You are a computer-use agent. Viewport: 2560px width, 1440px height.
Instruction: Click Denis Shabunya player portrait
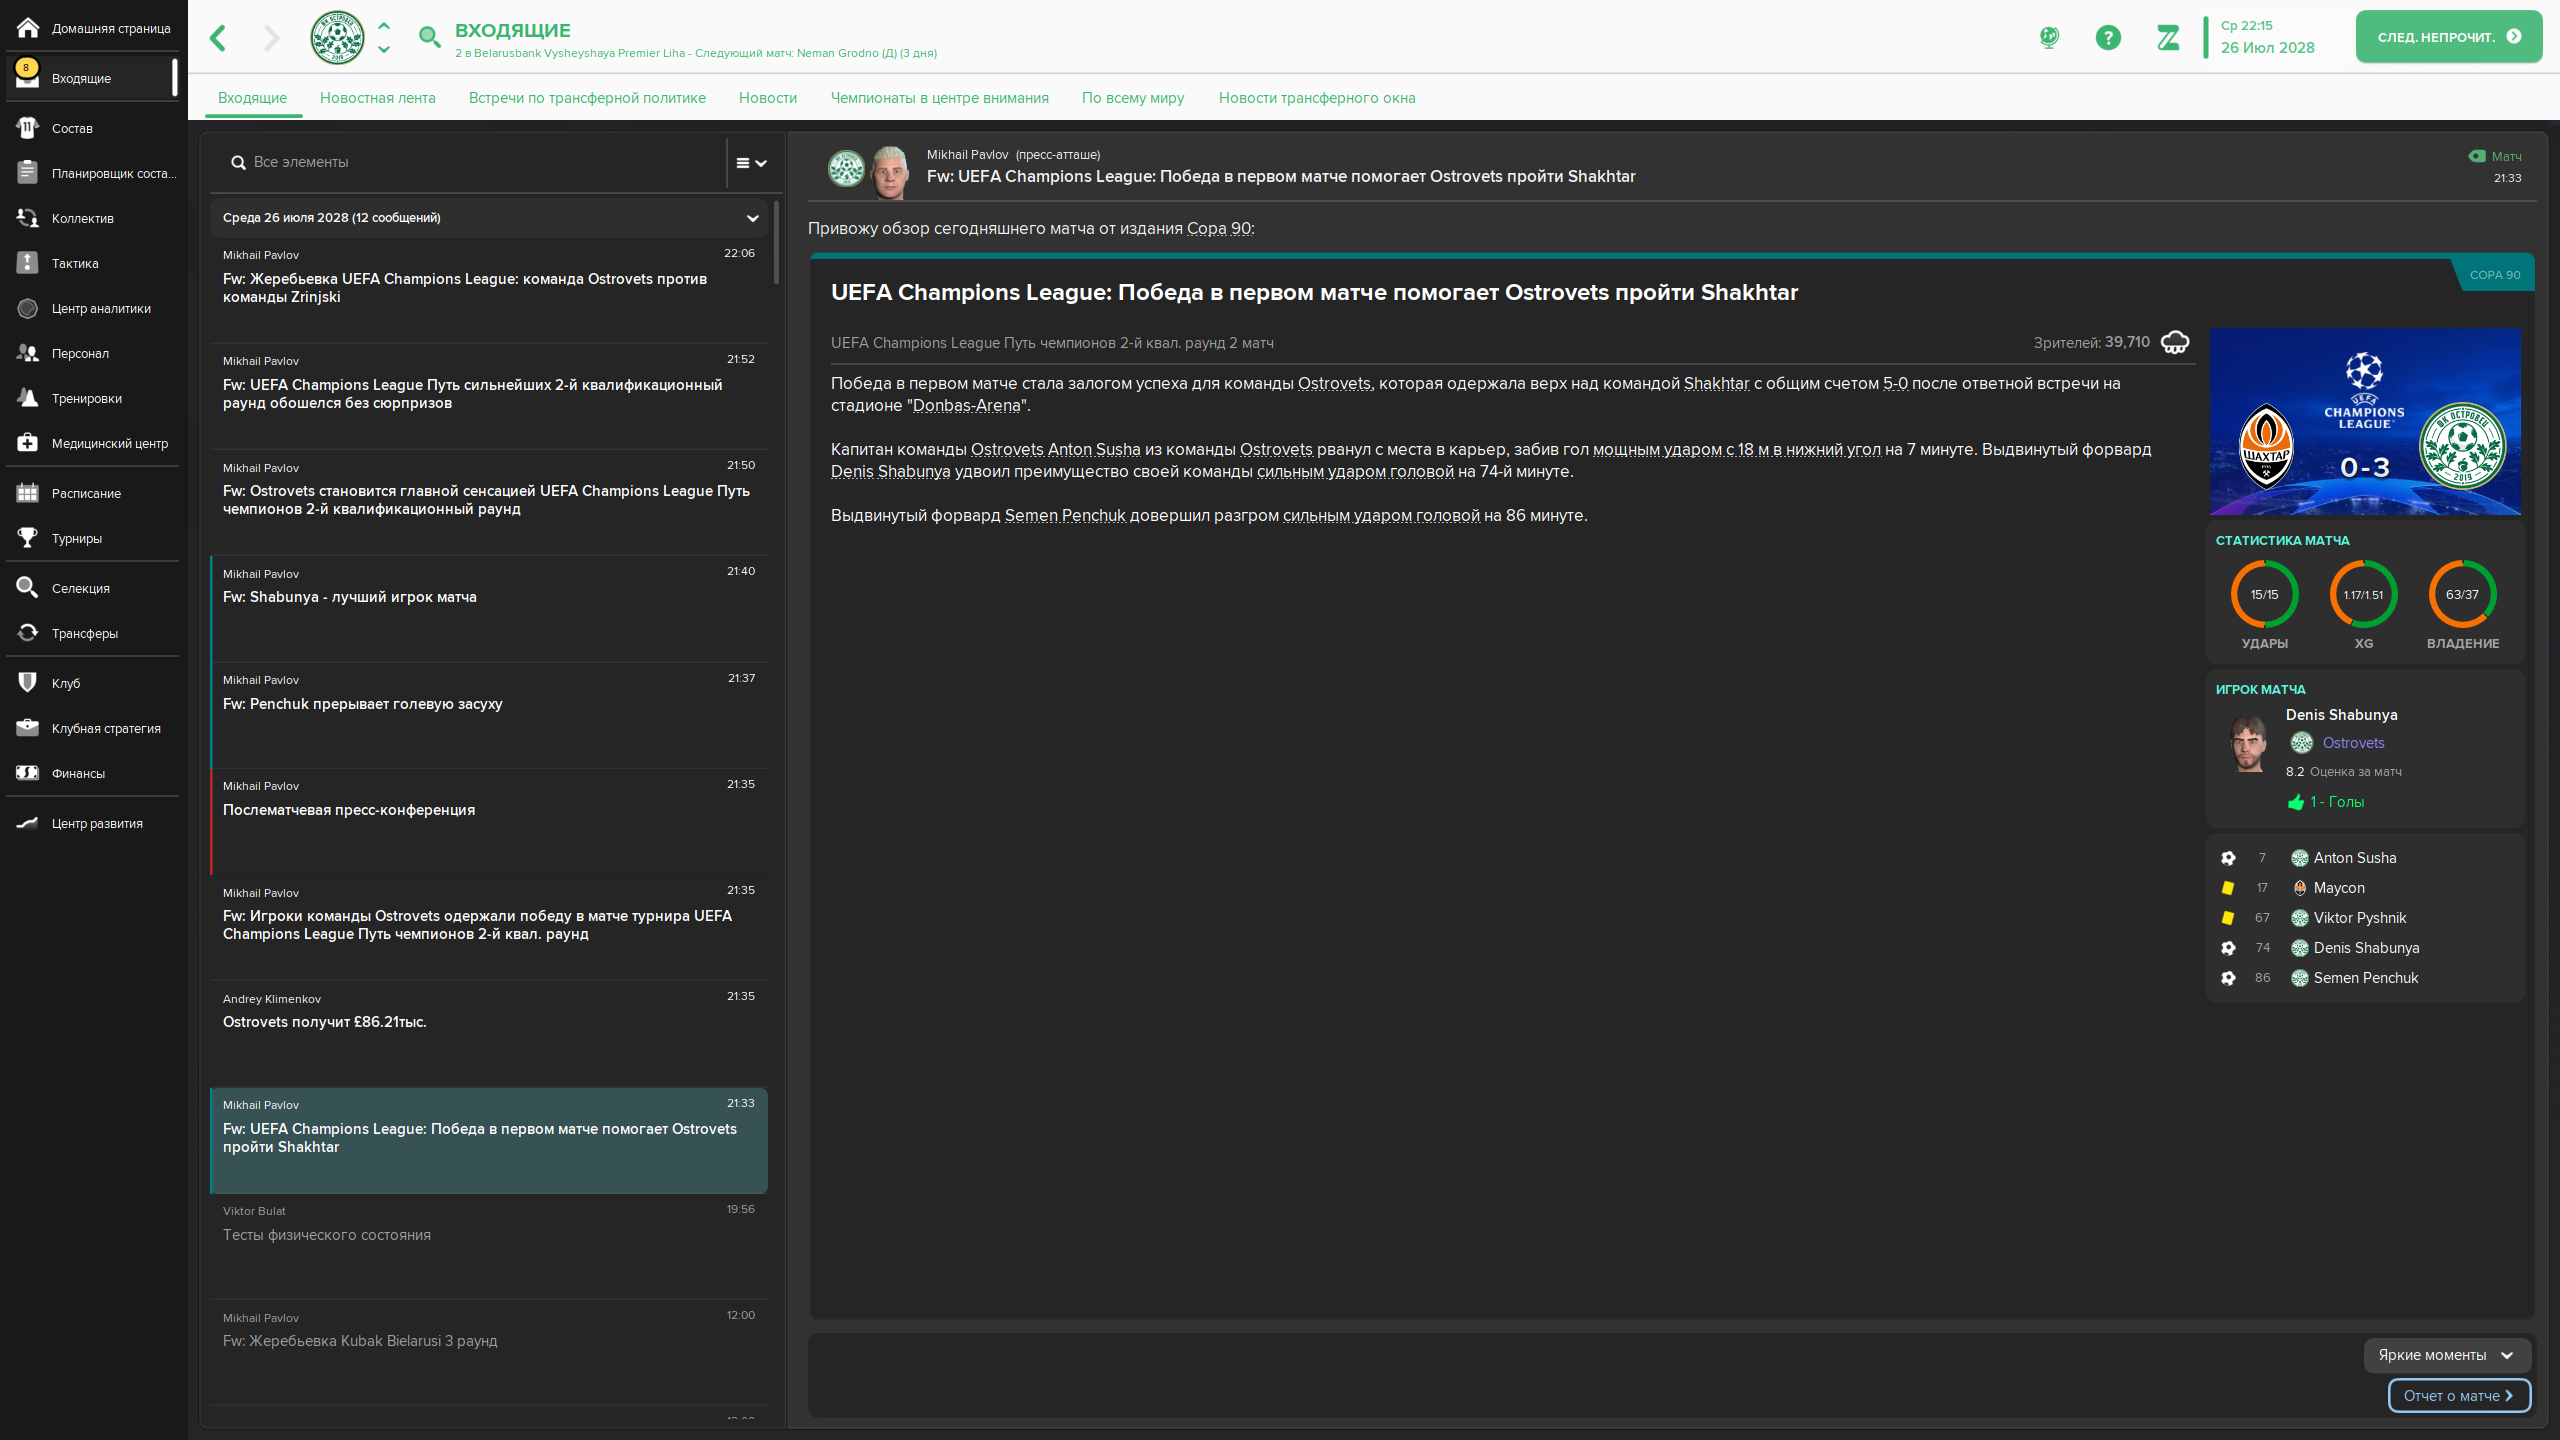(x=2248, y=743)
